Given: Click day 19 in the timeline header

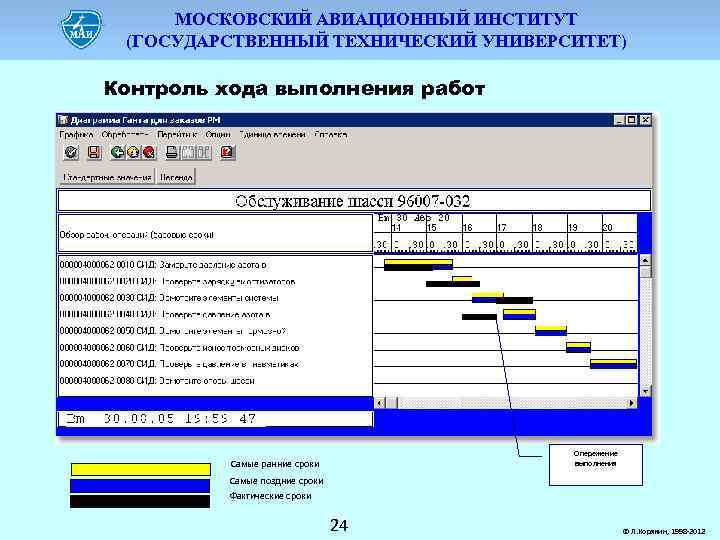Looking at the screenshot, I should [573, 227].
